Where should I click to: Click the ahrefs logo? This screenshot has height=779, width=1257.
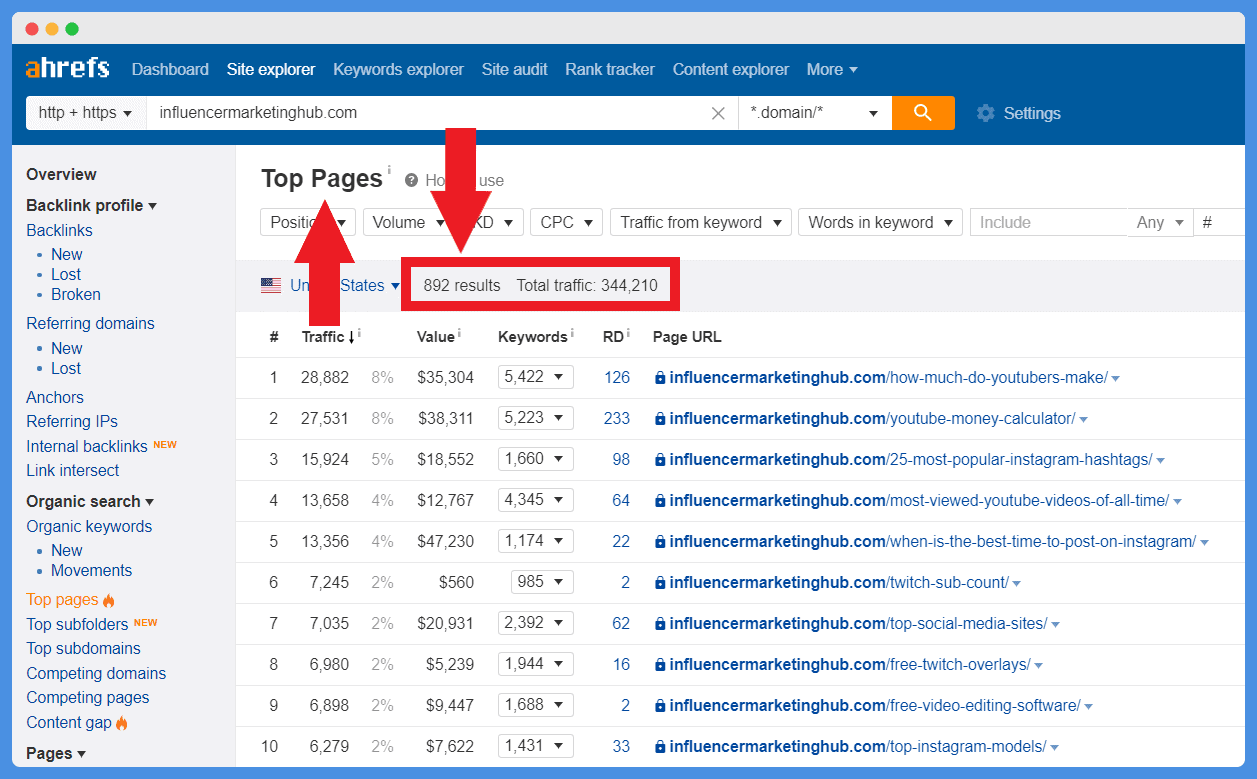[67, 69]
